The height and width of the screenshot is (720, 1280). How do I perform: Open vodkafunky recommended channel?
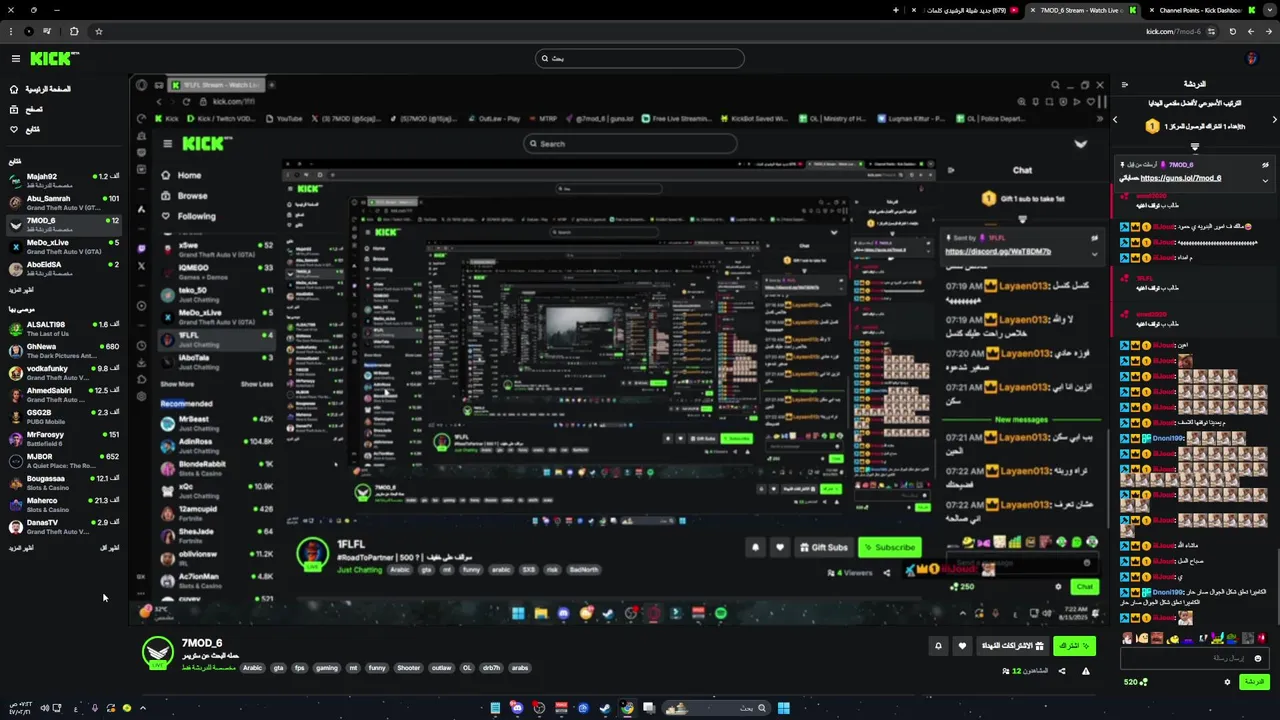[x=64, y=372]
